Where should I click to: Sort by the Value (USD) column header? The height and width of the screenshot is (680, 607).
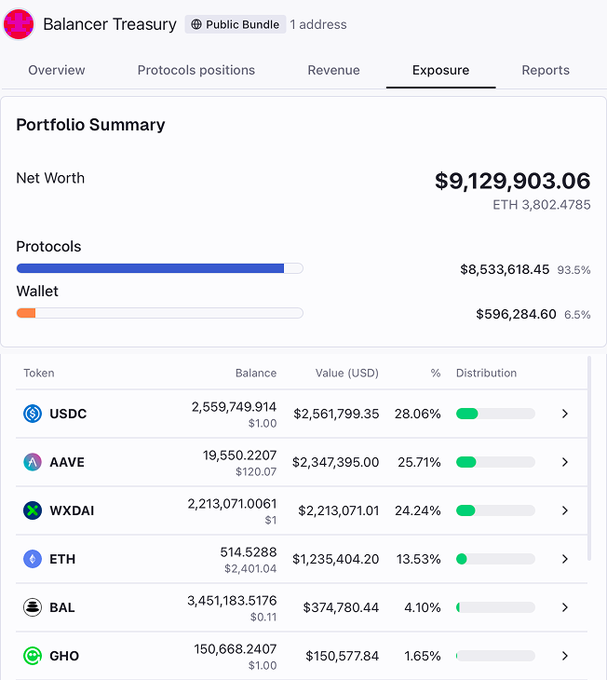[x=347, y=373]
